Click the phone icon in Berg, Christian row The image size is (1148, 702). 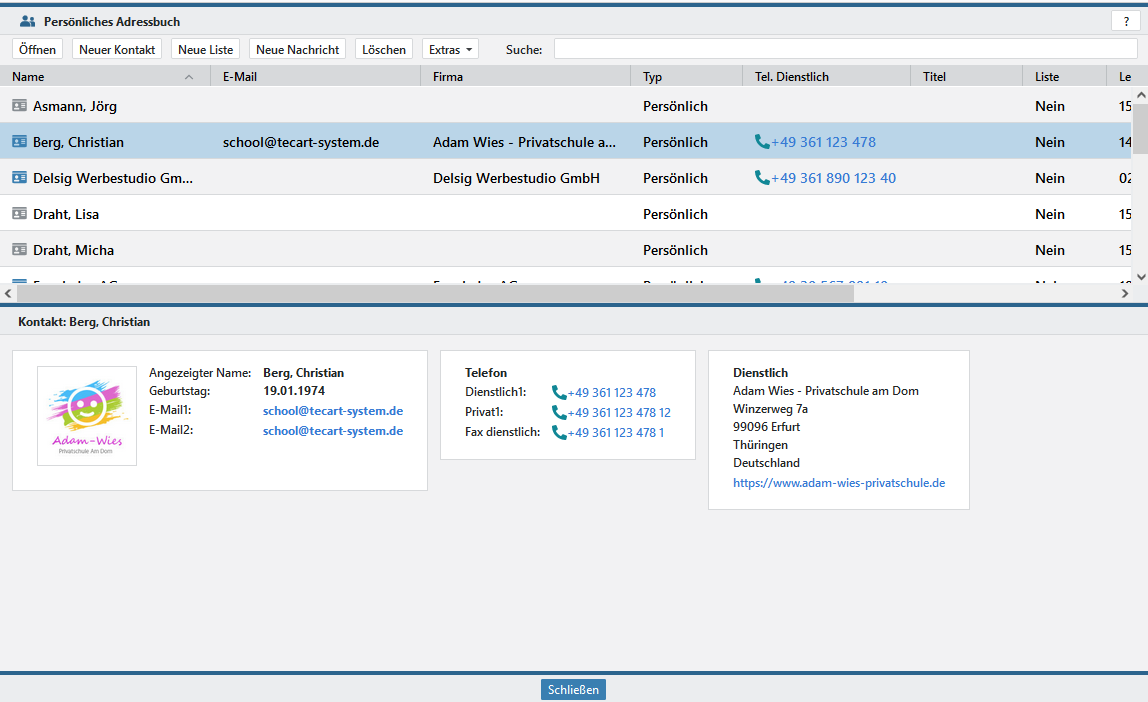[x=762, y=142]
